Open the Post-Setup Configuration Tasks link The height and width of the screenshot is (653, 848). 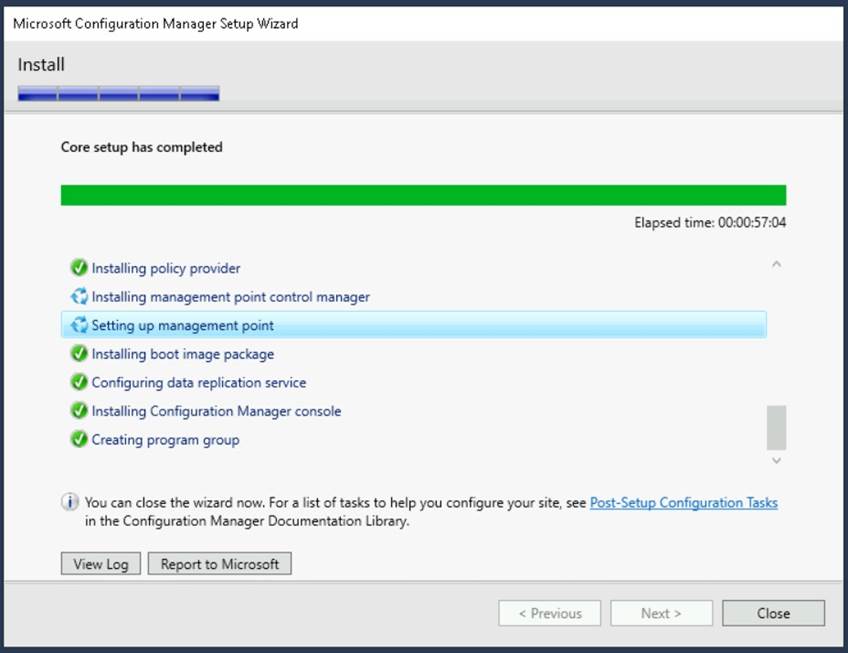pyautogui.click(x=684, y=503)
